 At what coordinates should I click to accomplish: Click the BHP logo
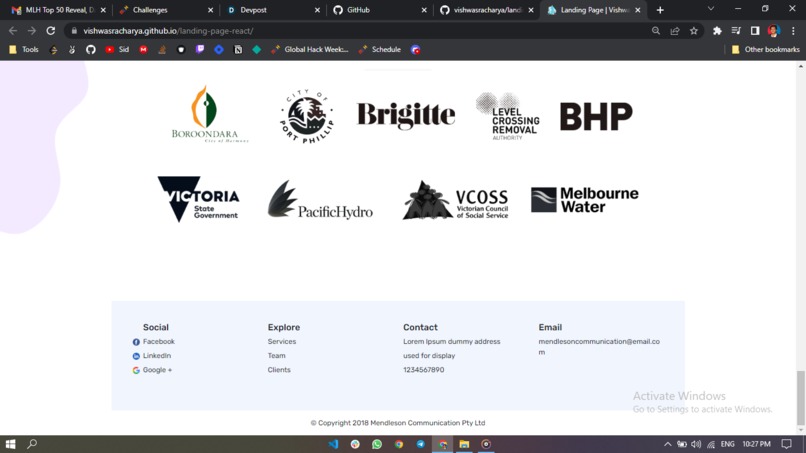tap(596, 116)
